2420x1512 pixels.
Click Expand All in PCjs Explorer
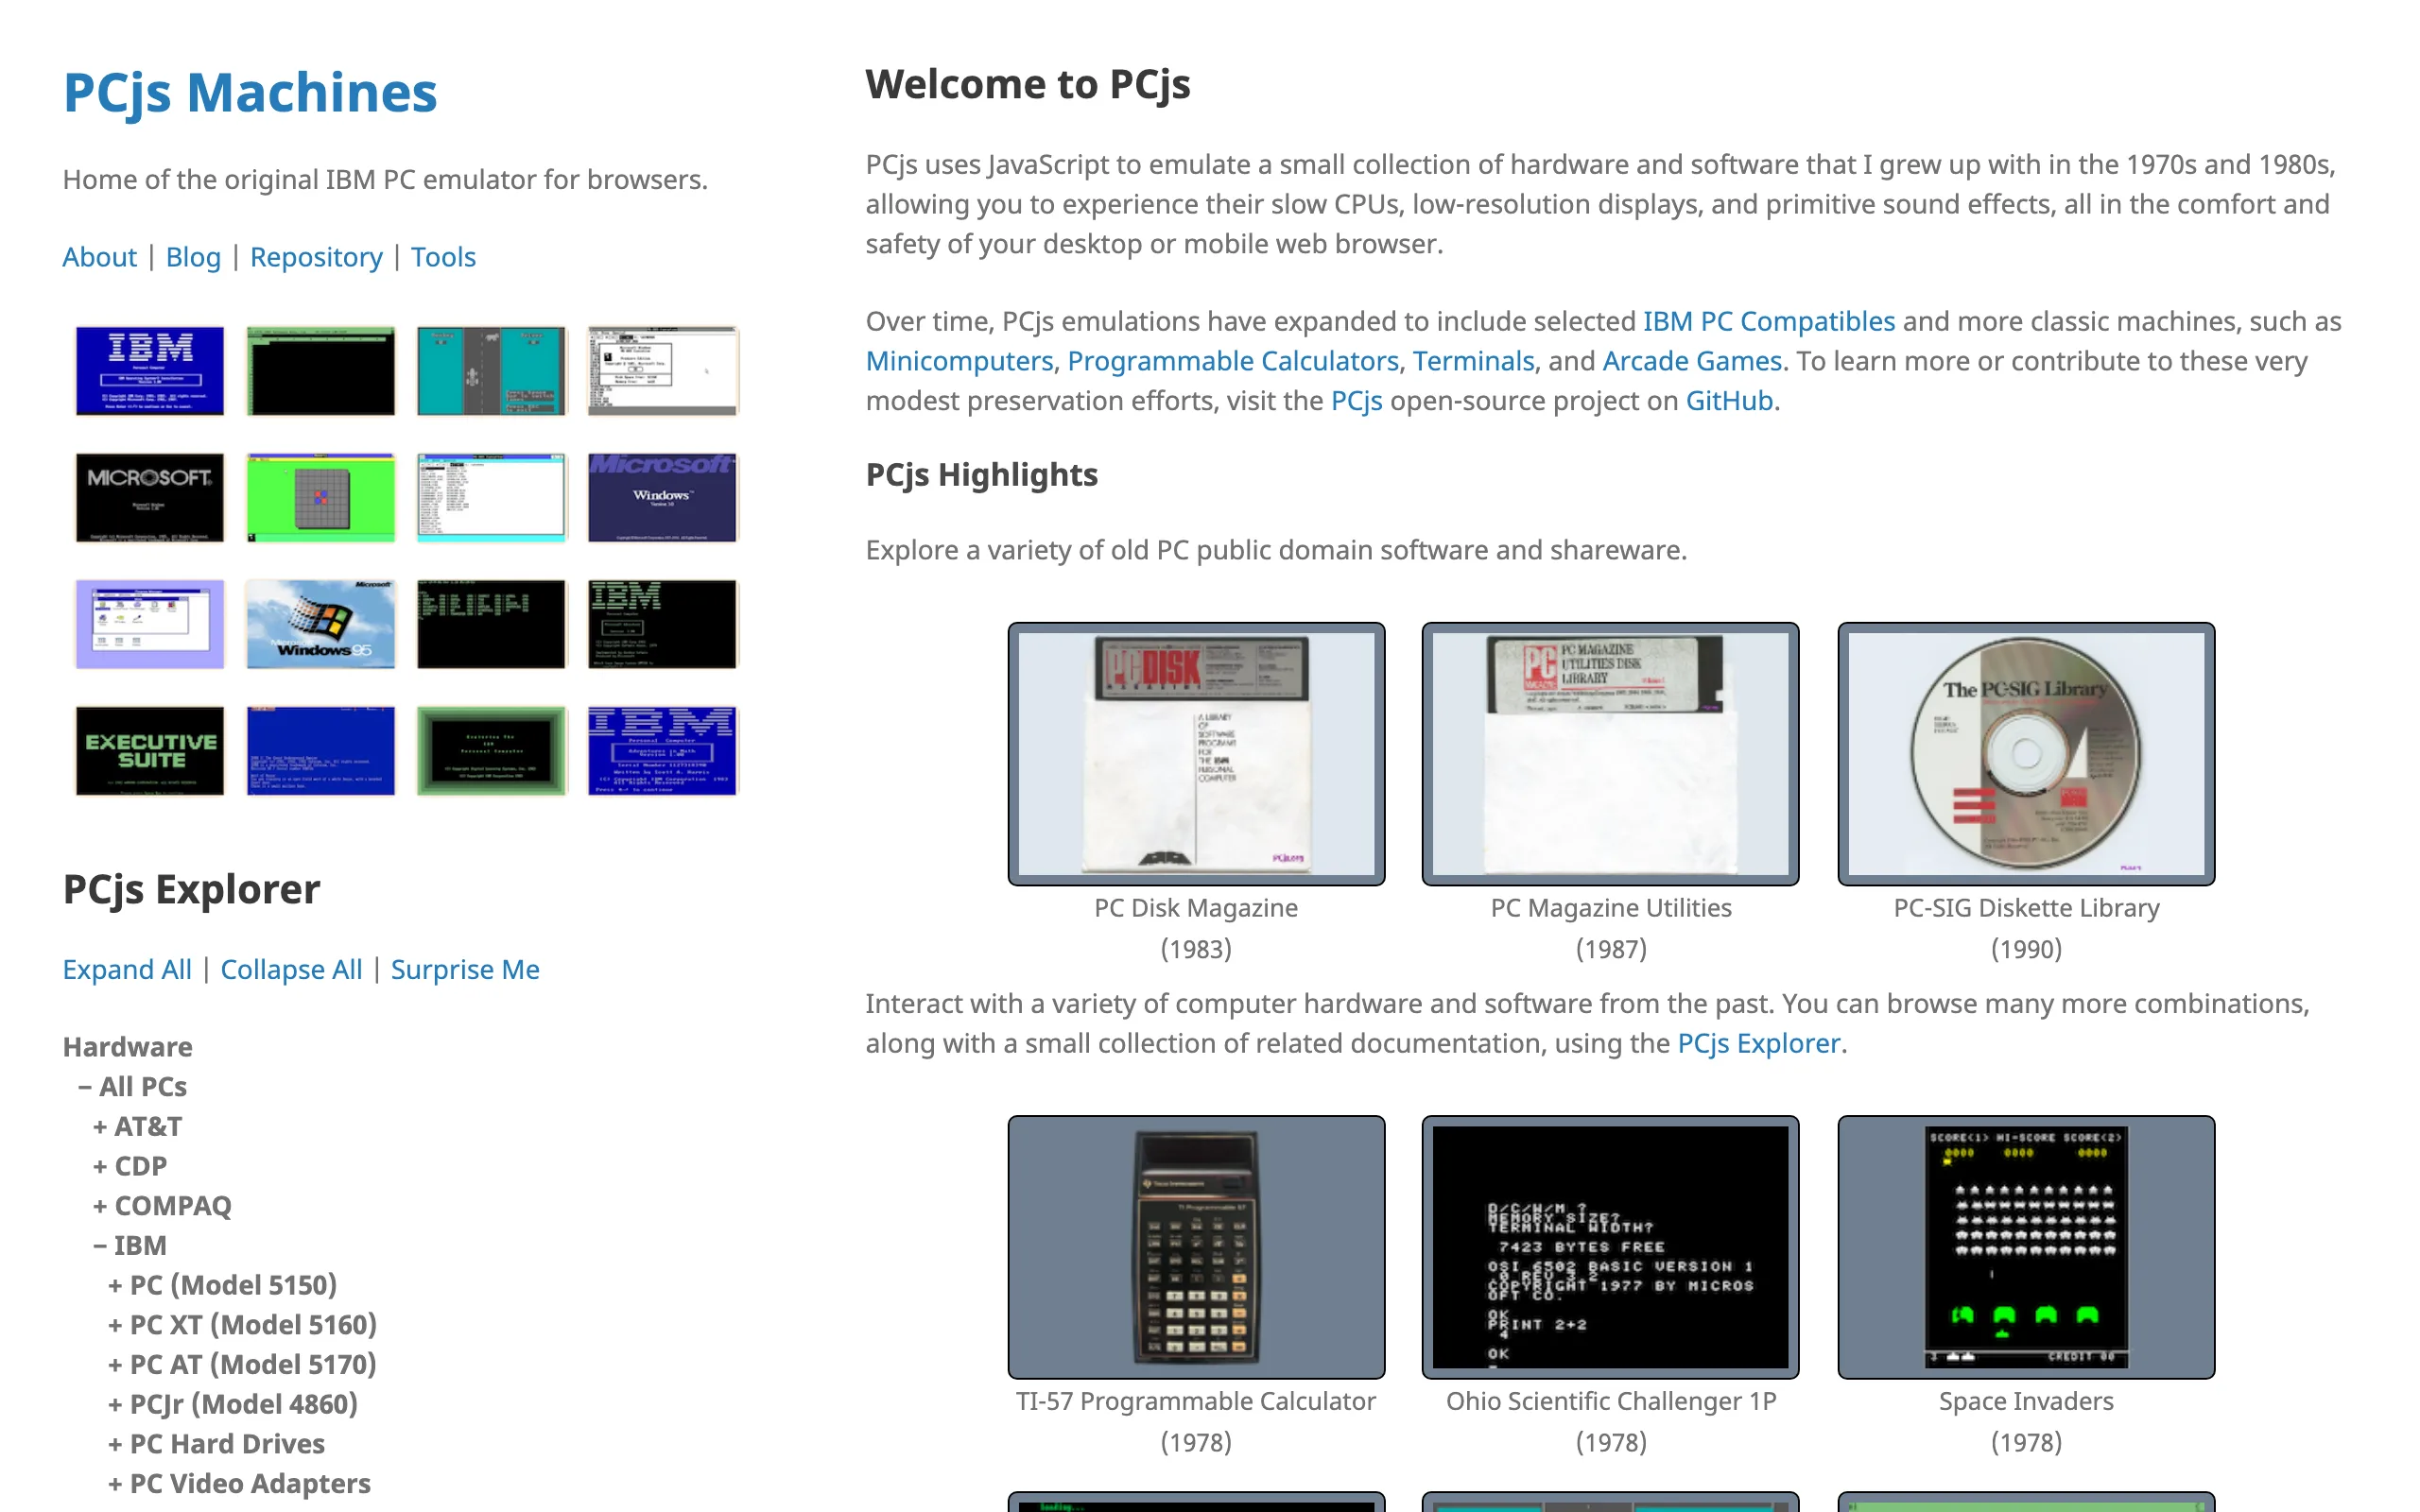(127, 969)
